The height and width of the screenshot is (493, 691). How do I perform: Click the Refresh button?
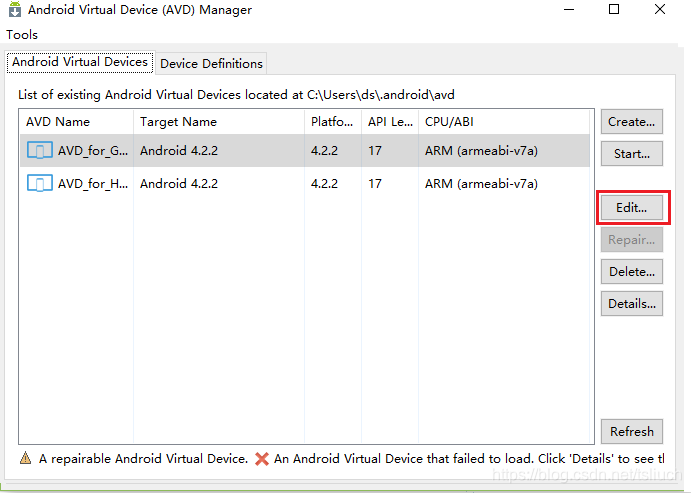tap(632, 431)
